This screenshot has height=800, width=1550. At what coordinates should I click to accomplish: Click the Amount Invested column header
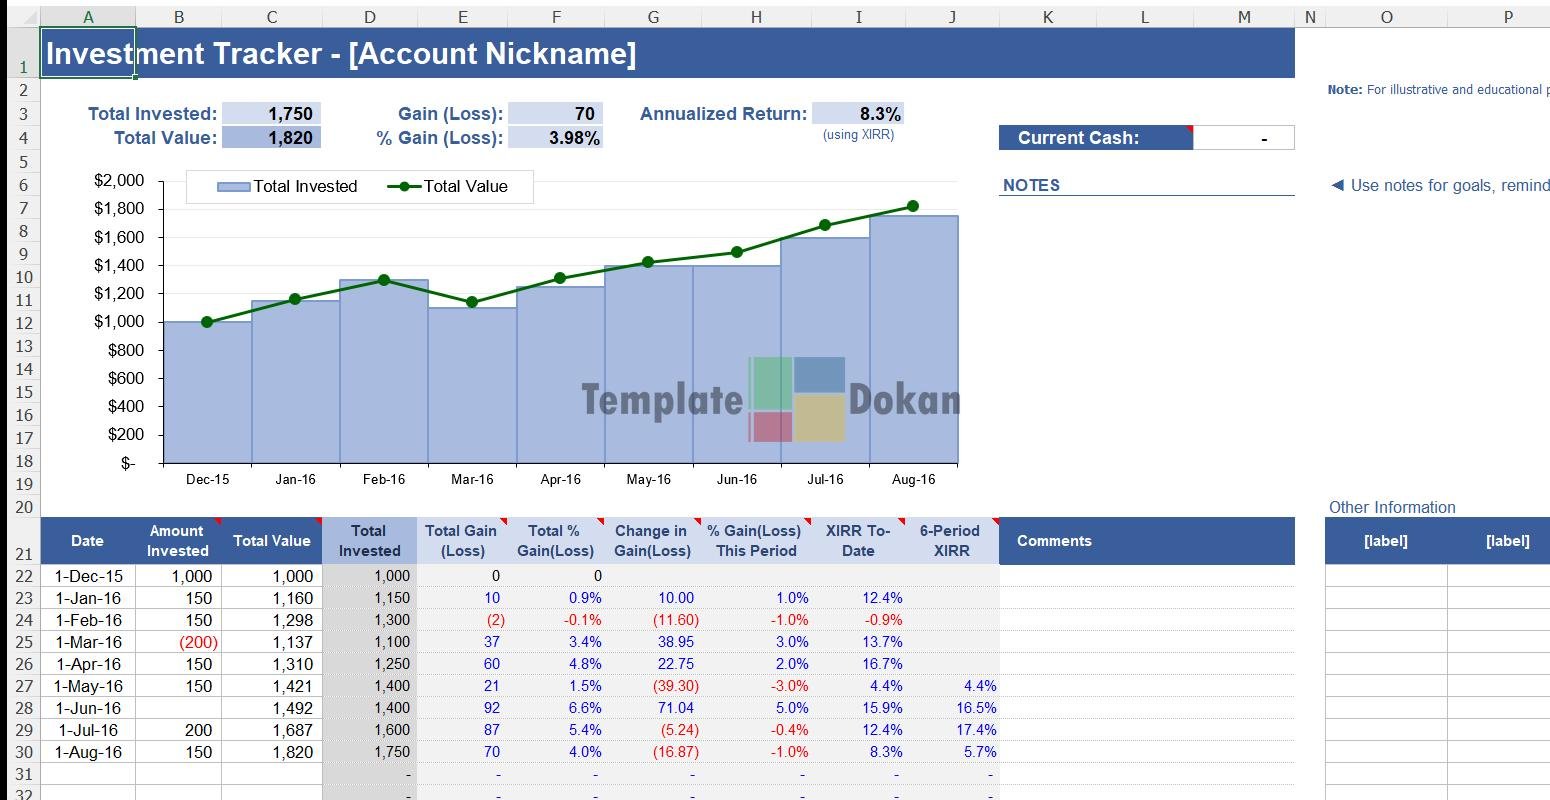coord(177,541)
